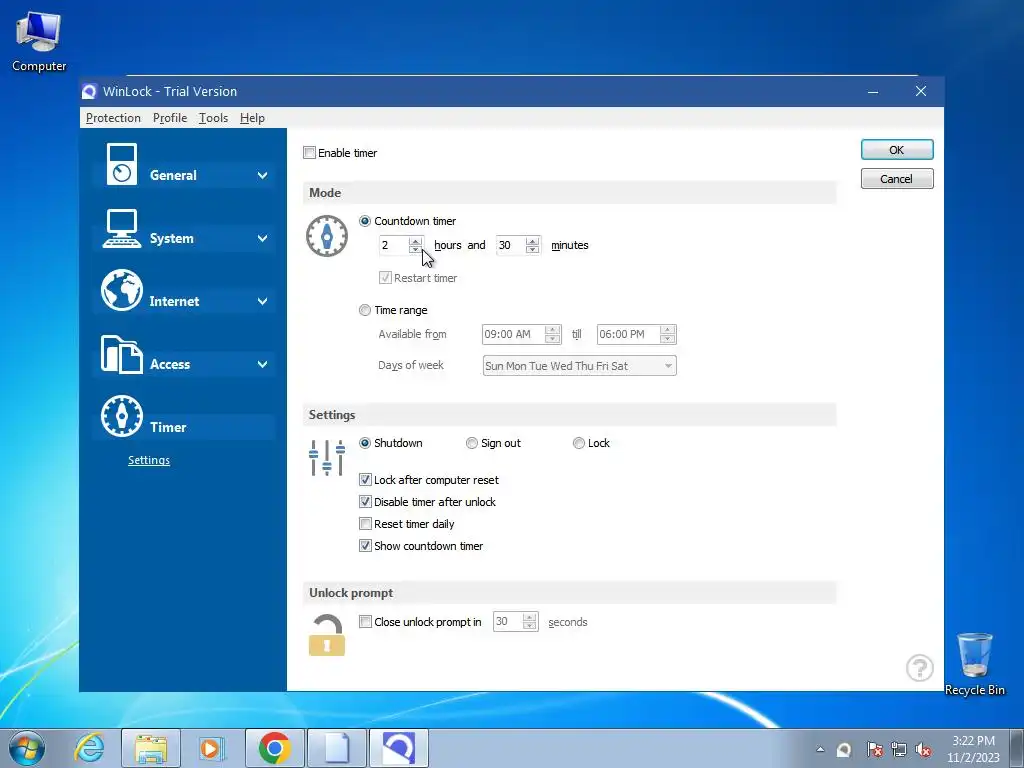
Task: Expand the Access section chevron
Action: [263, 365]
